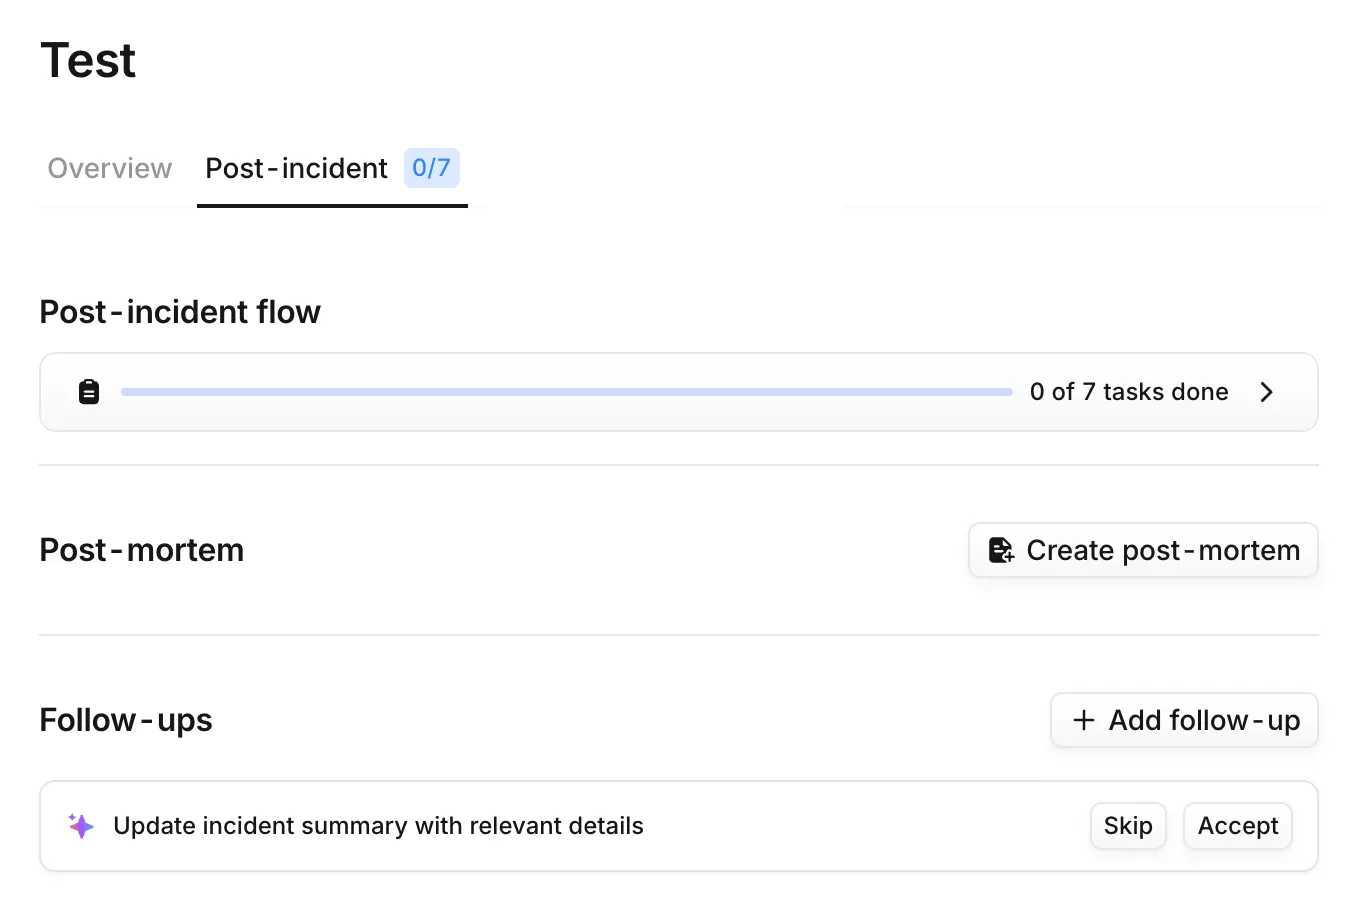Click the document icon on Create post-mortem button

1001,550
